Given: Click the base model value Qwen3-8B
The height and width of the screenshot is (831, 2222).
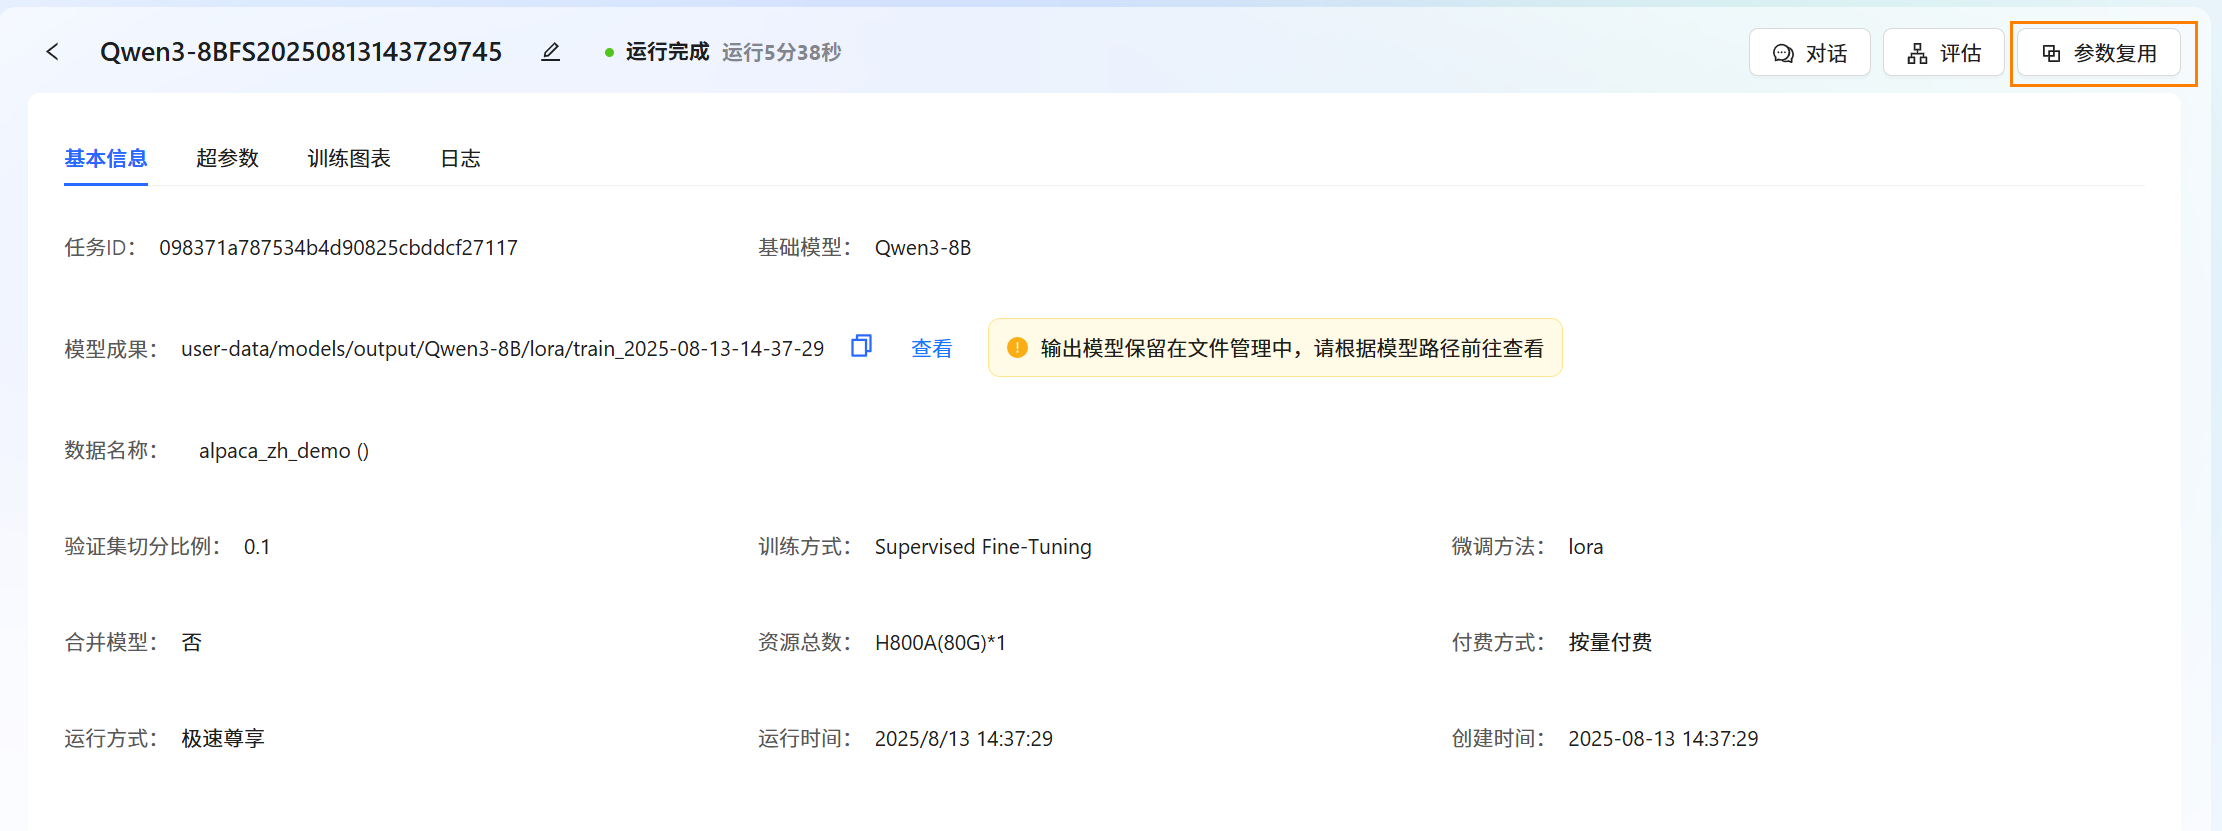Looking at the screenshot, I should coord(922,248).
